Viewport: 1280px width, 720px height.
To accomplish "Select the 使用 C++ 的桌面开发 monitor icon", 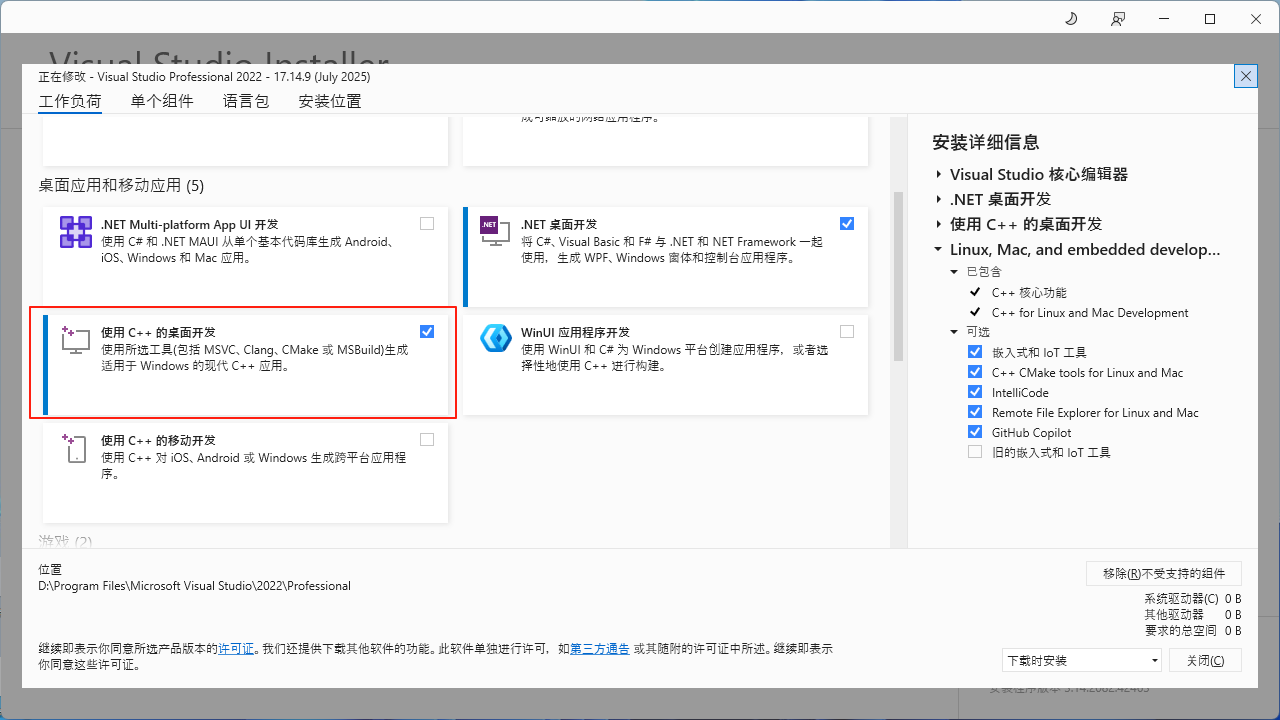I will 75,339.
